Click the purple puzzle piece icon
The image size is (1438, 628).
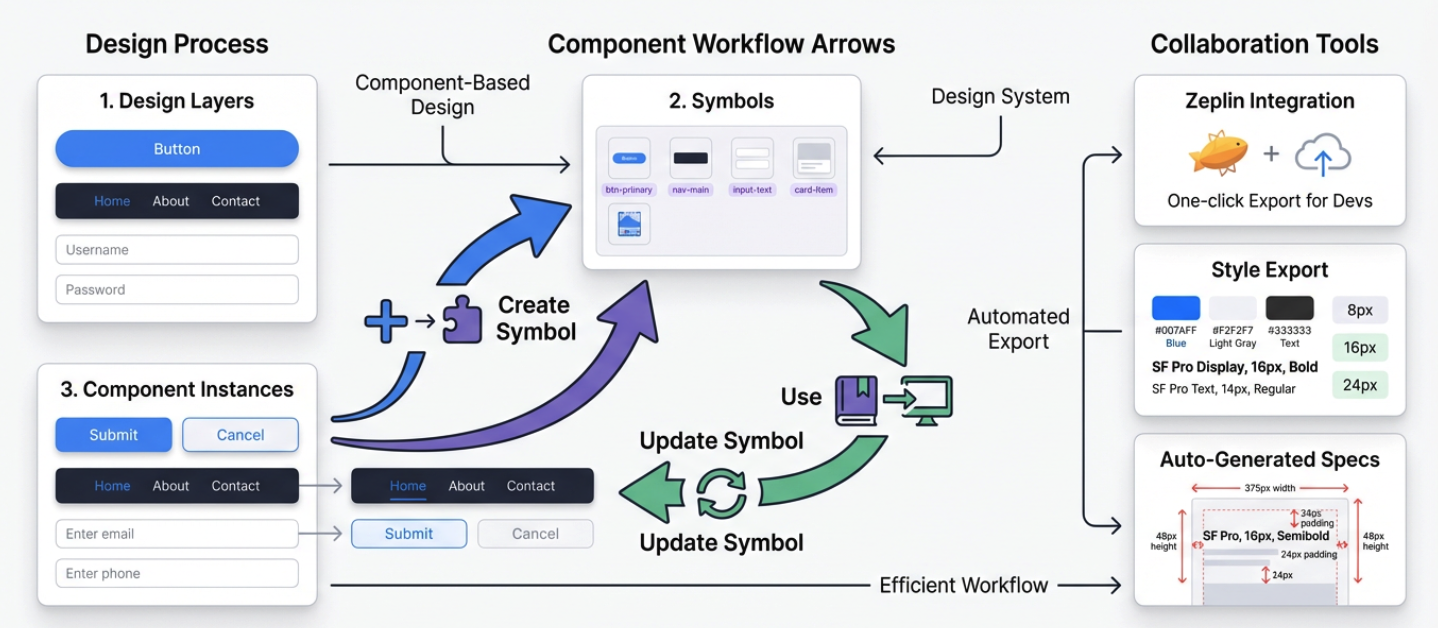461,320
